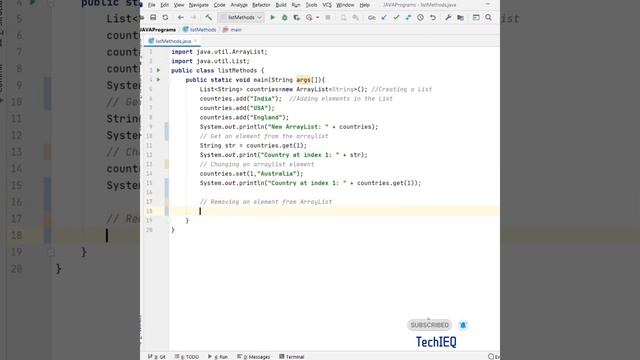Viewport: 640px width, 360px height.
Task: Open the Terminal tool window tab
Action: 291,357
